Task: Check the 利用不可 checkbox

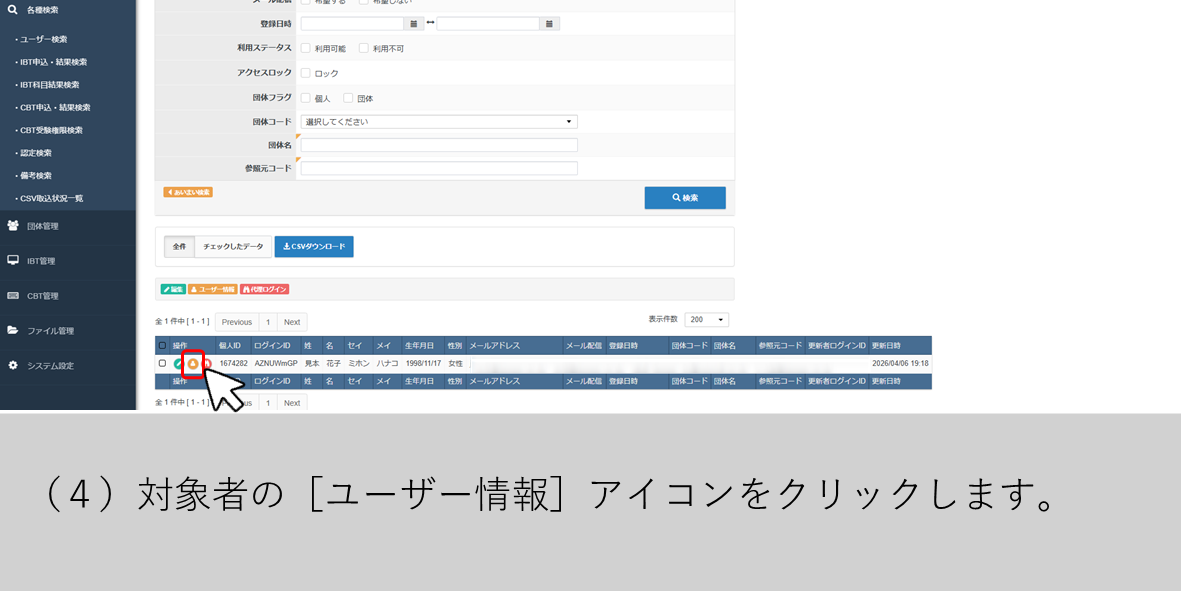Action: pos(364,48)
